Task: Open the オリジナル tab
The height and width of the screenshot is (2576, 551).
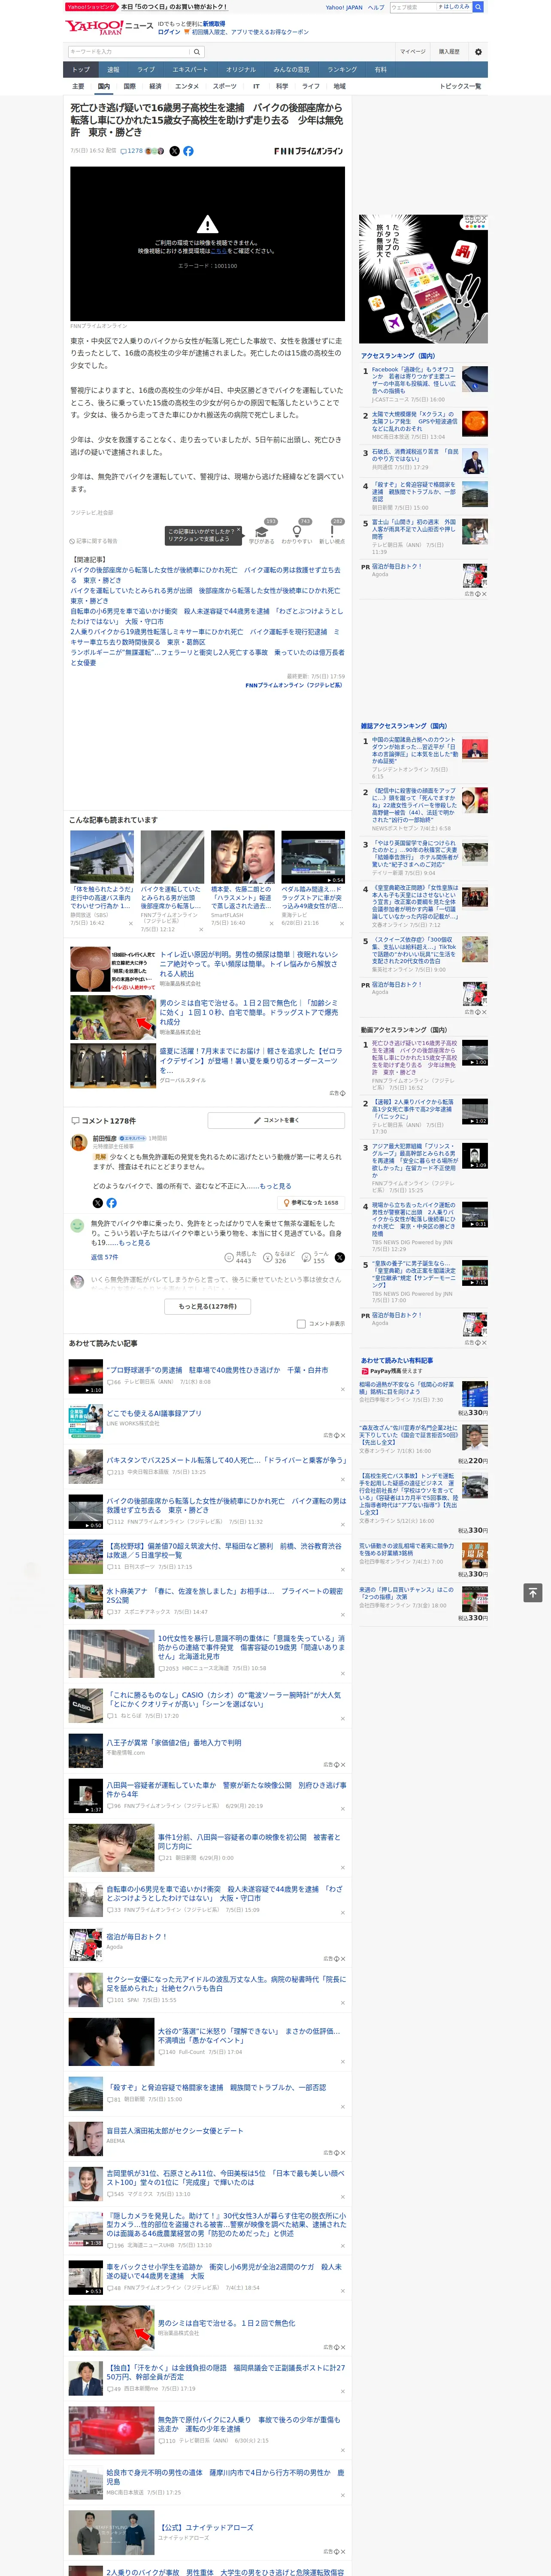Action: 241,70
